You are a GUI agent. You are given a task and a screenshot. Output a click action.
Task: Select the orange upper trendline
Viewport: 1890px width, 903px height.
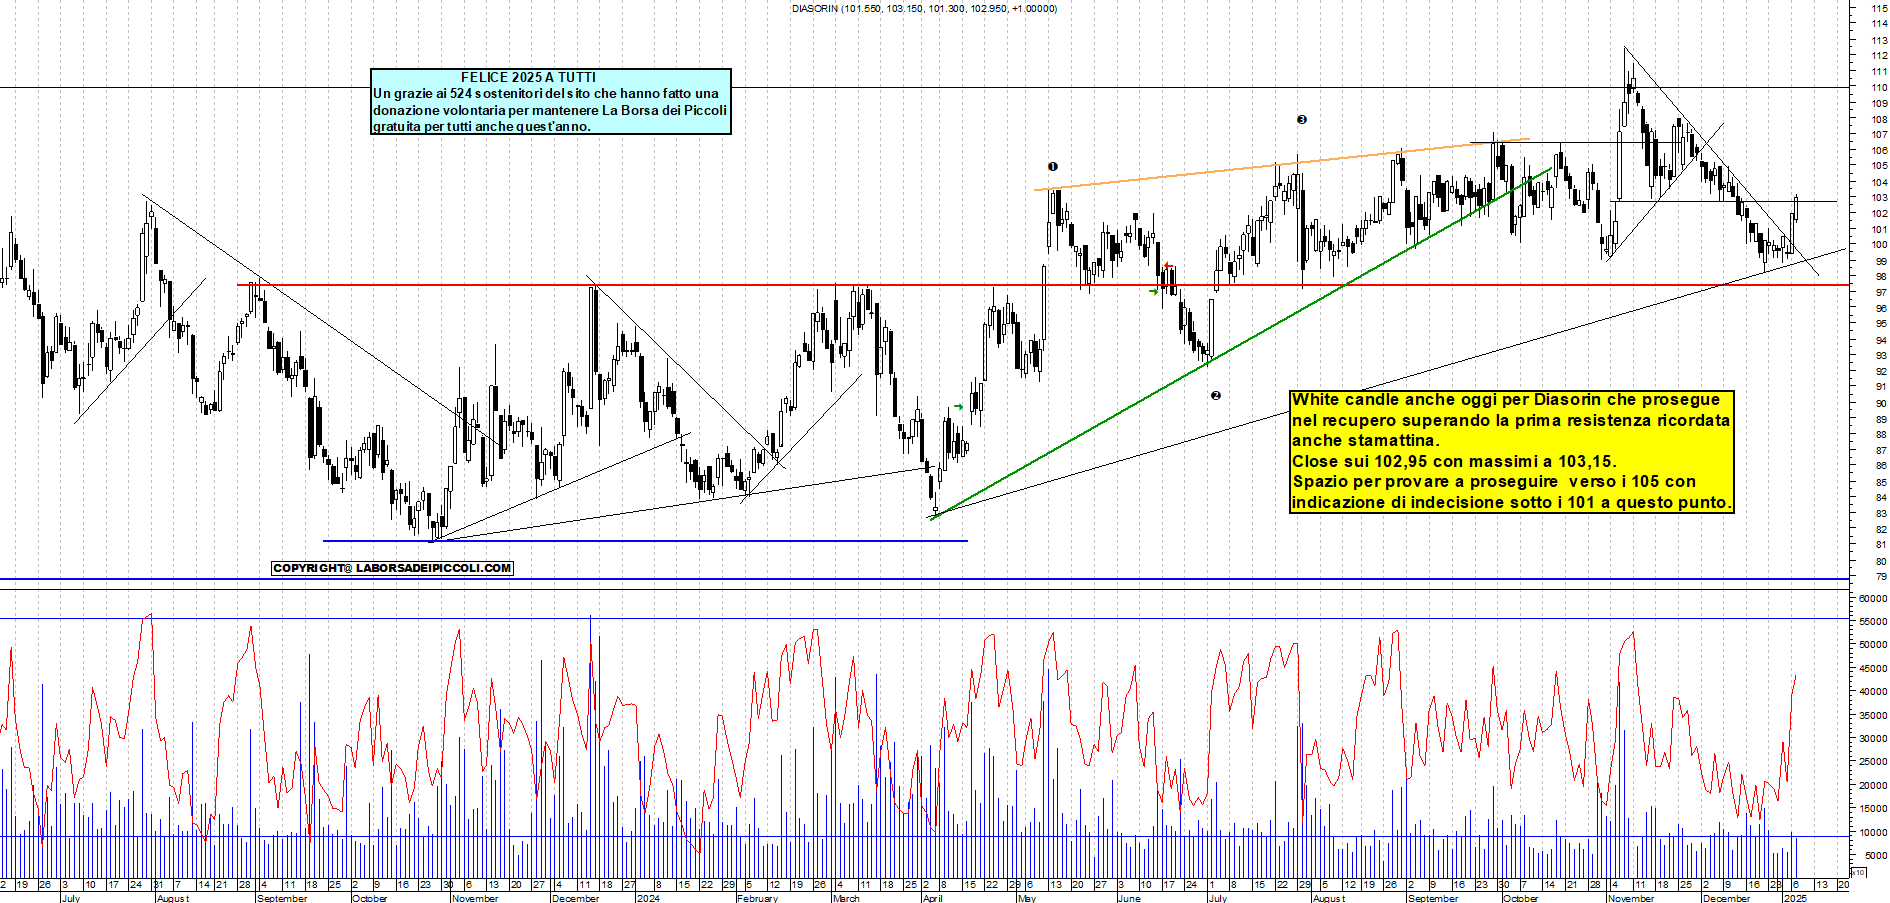click(x=1282, y=164)
